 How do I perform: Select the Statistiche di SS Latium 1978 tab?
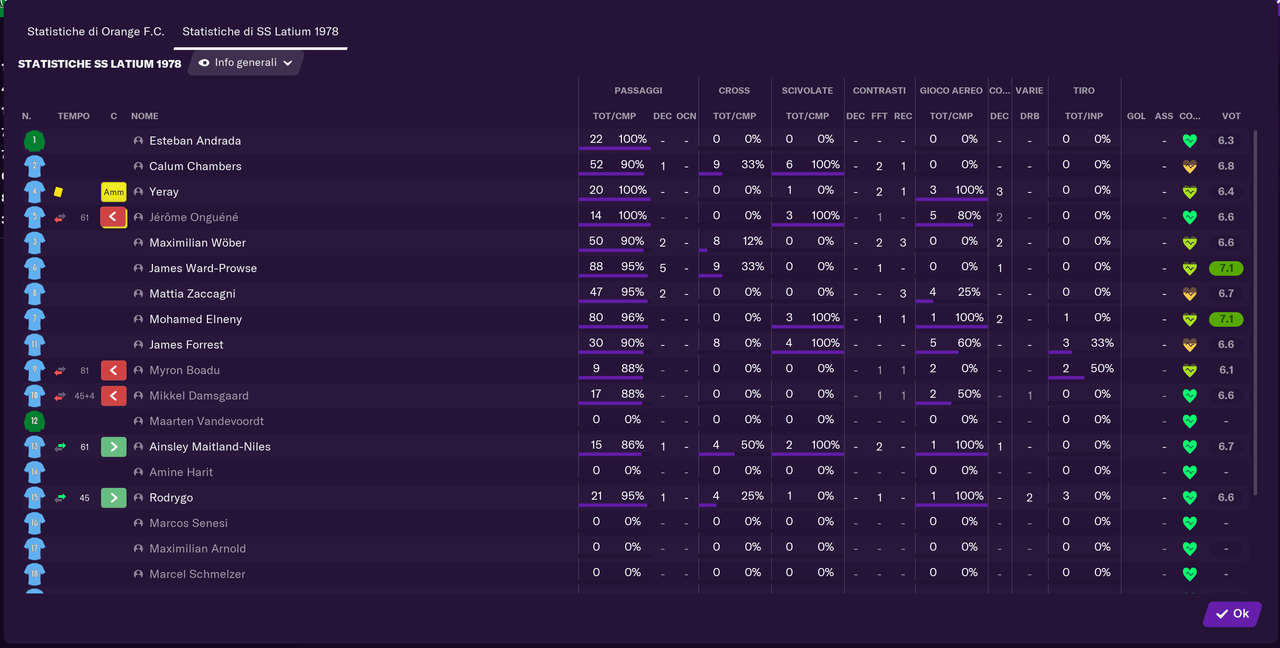click(x=260, y=32)
